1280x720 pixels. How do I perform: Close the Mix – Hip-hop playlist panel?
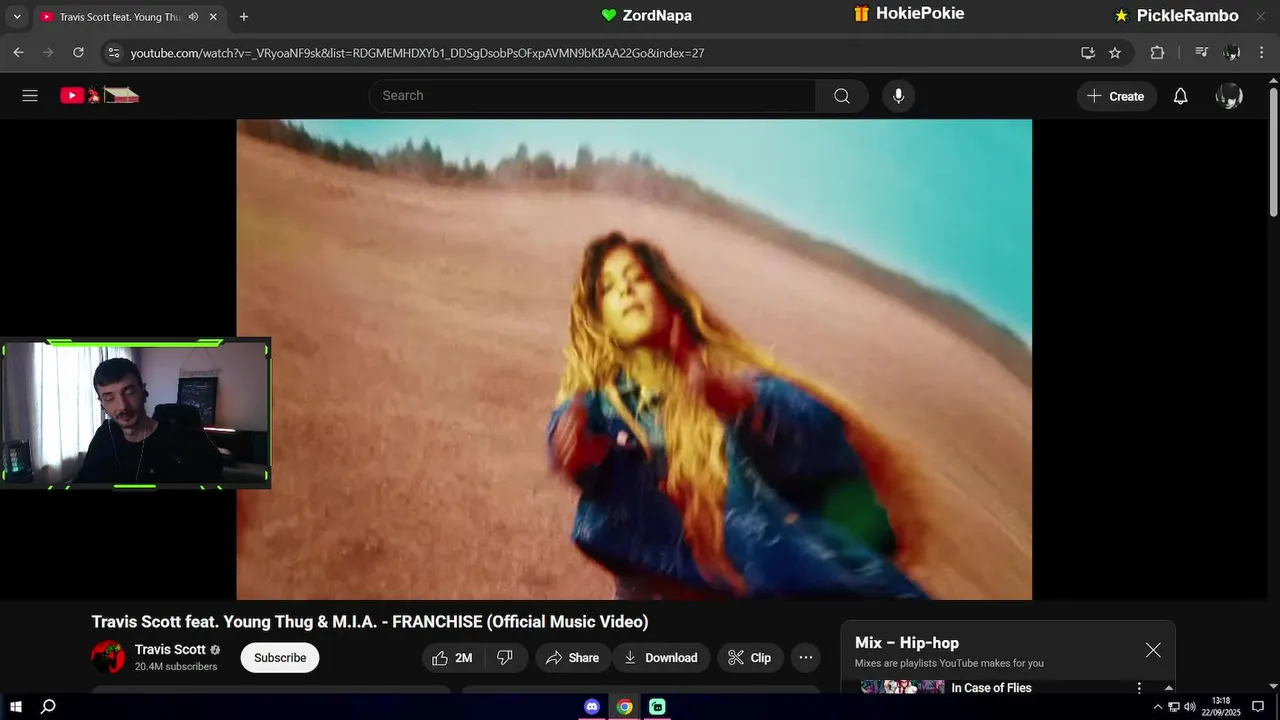pos(1153,650)
